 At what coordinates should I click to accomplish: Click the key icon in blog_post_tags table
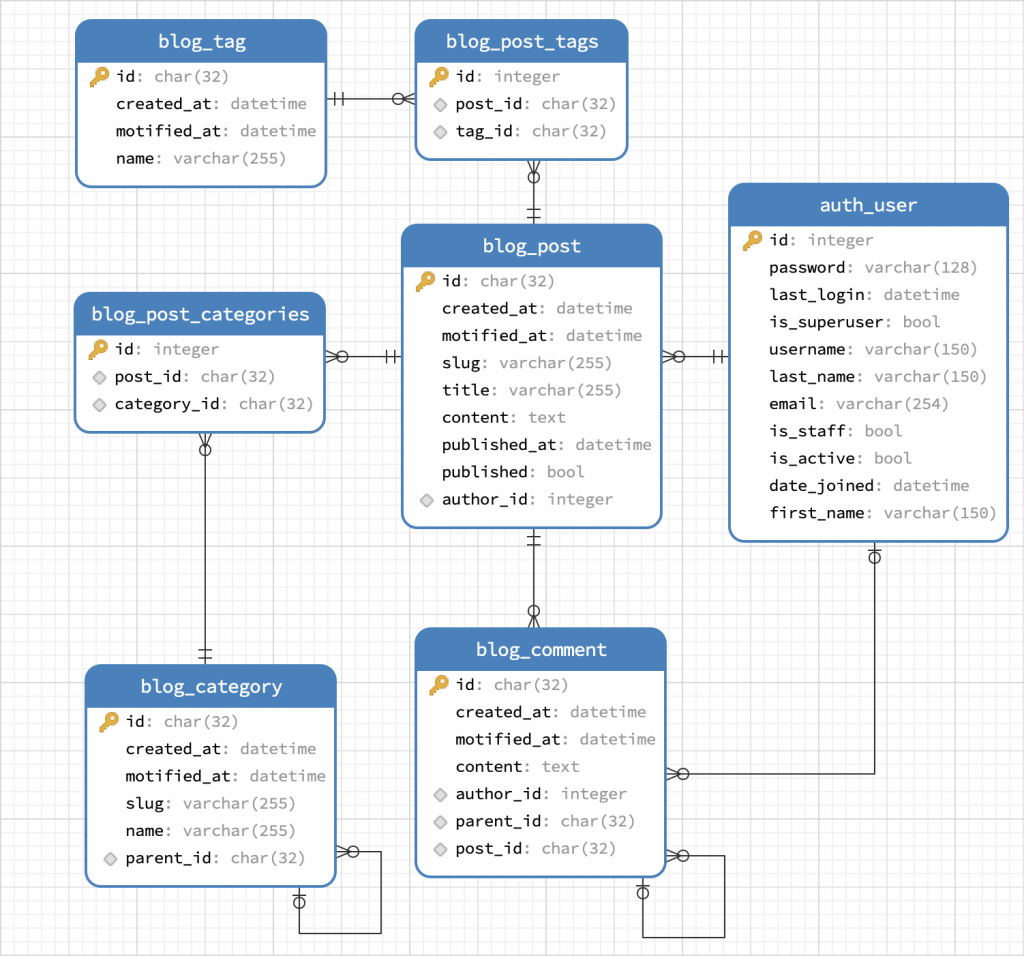coord(439,76)
